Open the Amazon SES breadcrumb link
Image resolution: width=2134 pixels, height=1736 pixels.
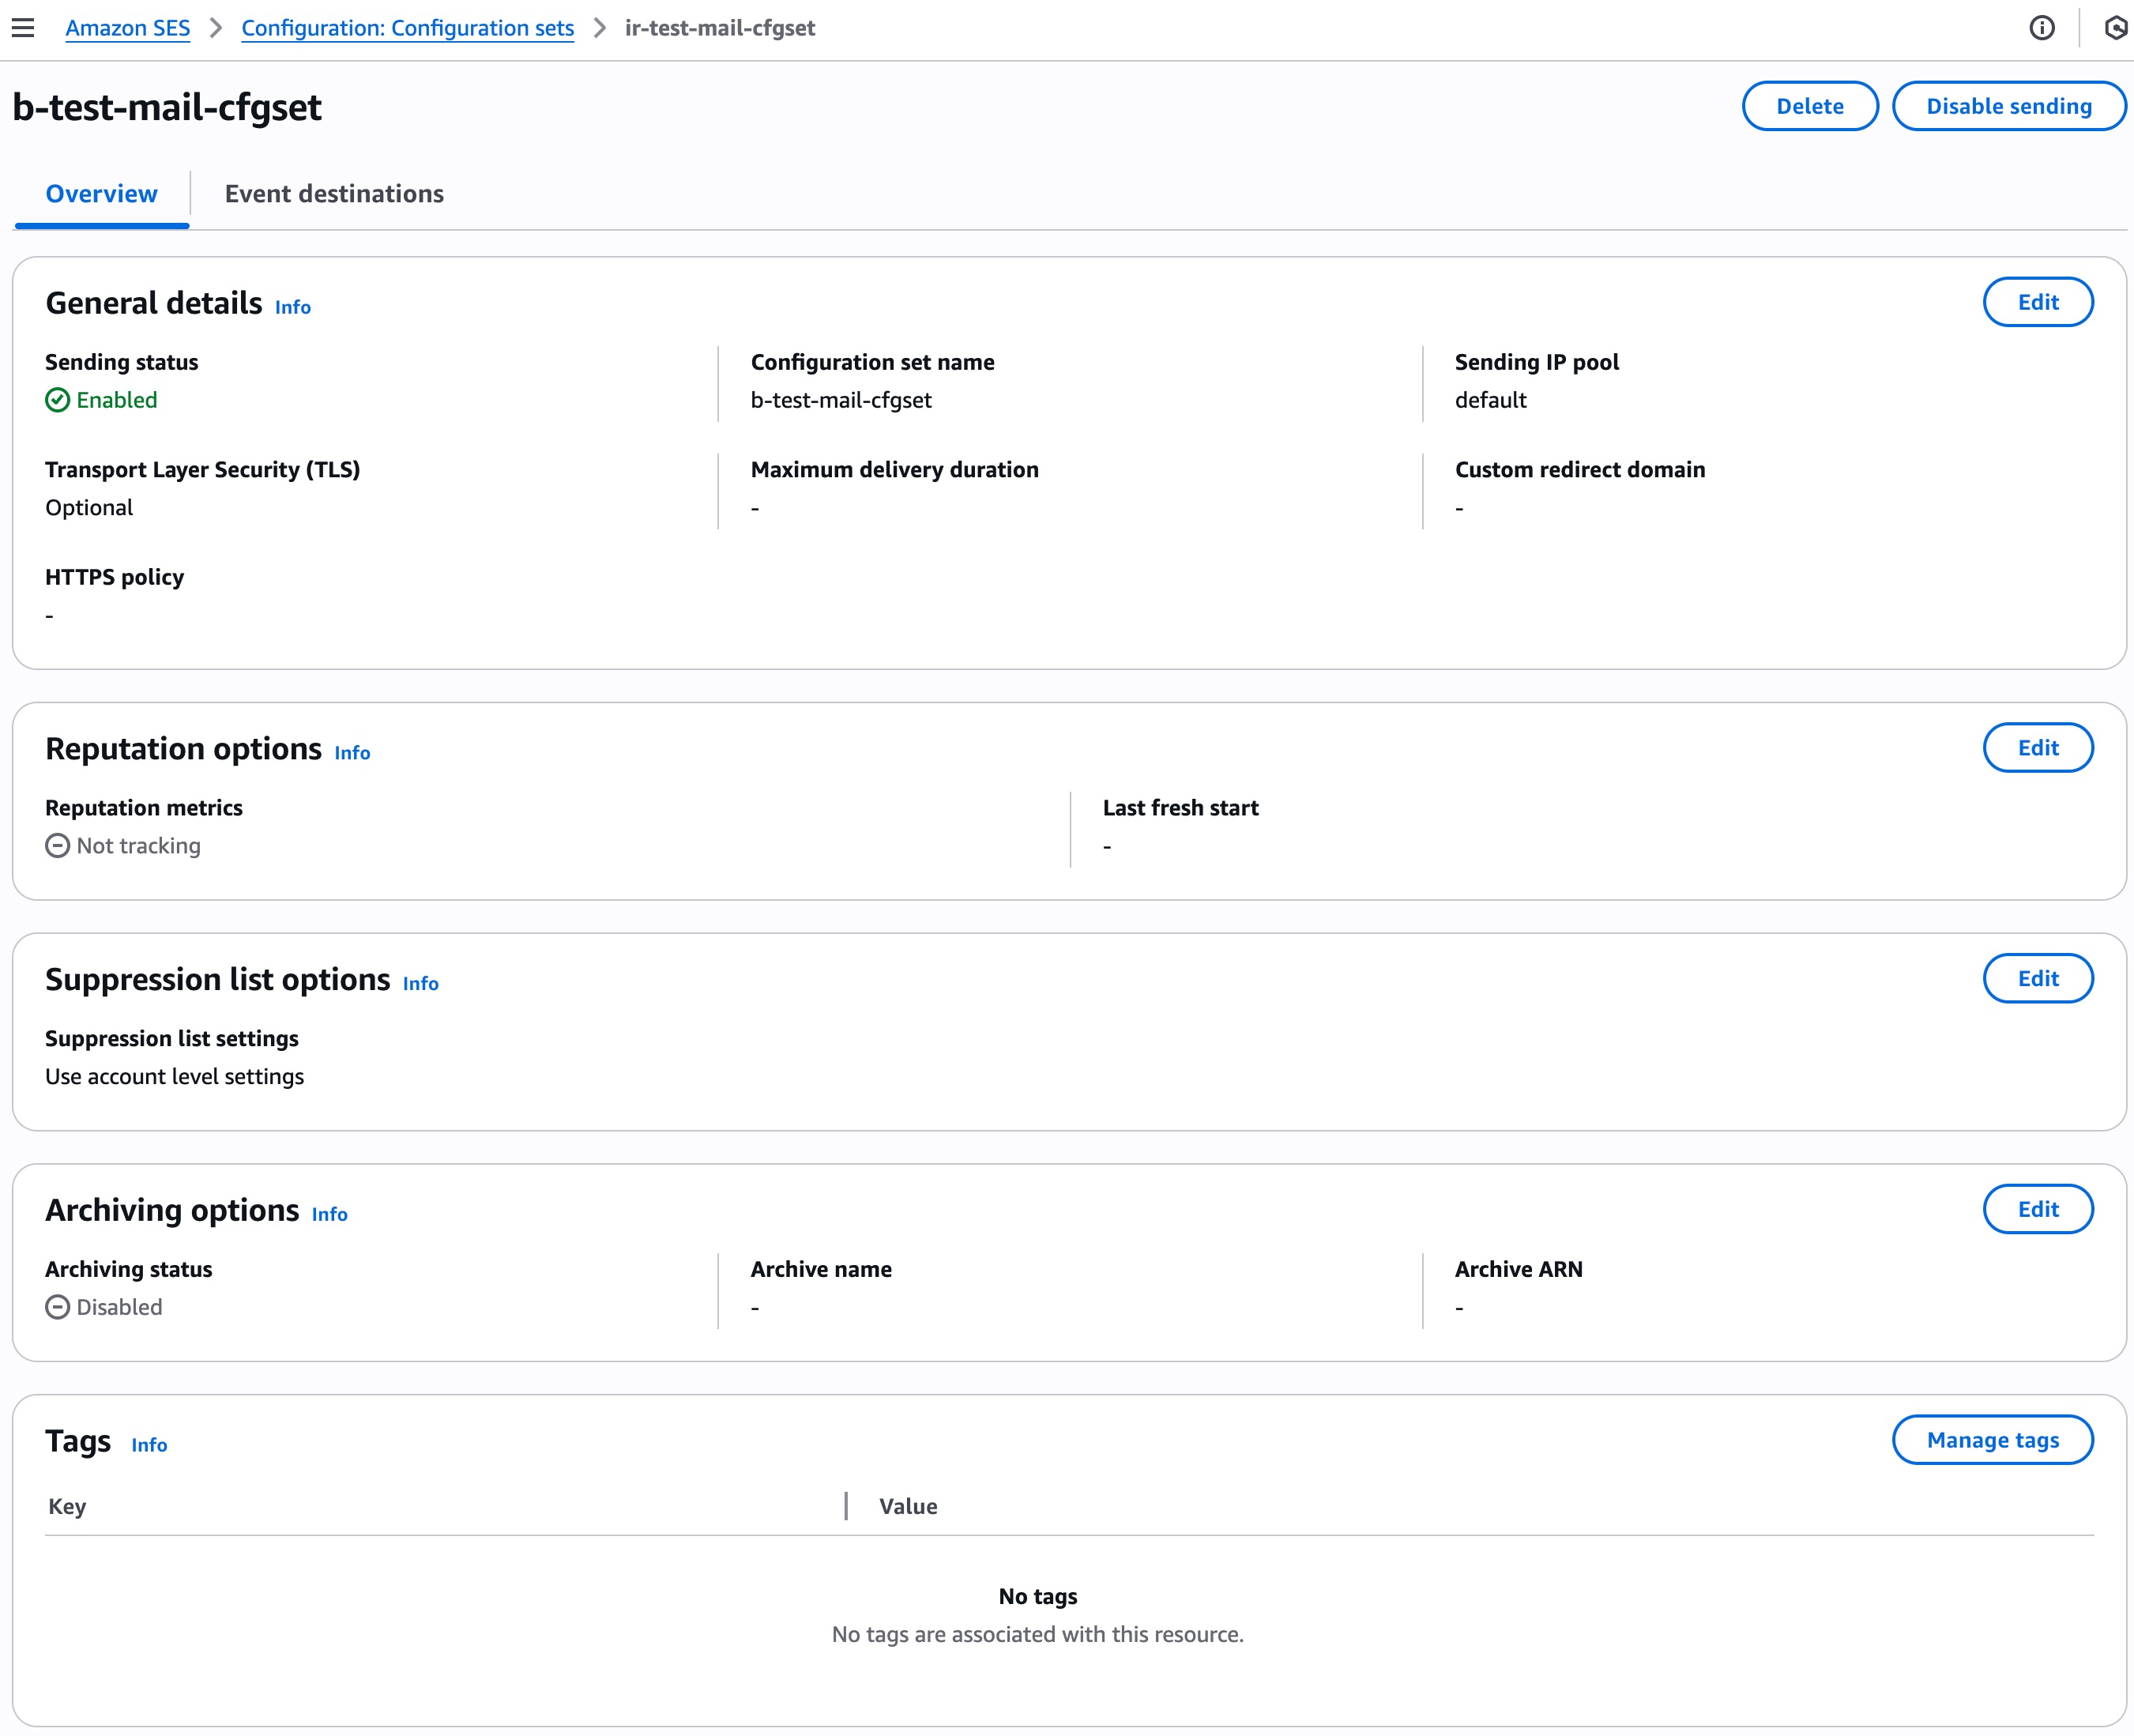click(127, 28)
